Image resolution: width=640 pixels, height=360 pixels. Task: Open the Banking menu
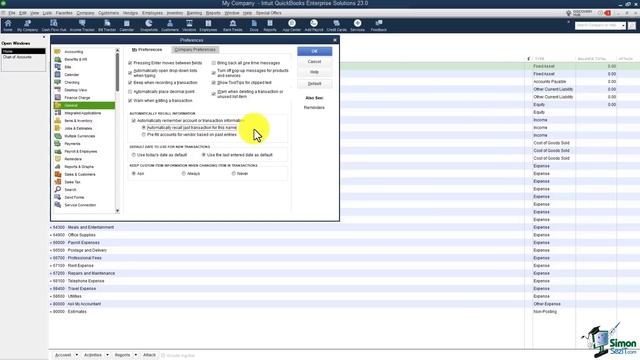click(x=194, y=13)
